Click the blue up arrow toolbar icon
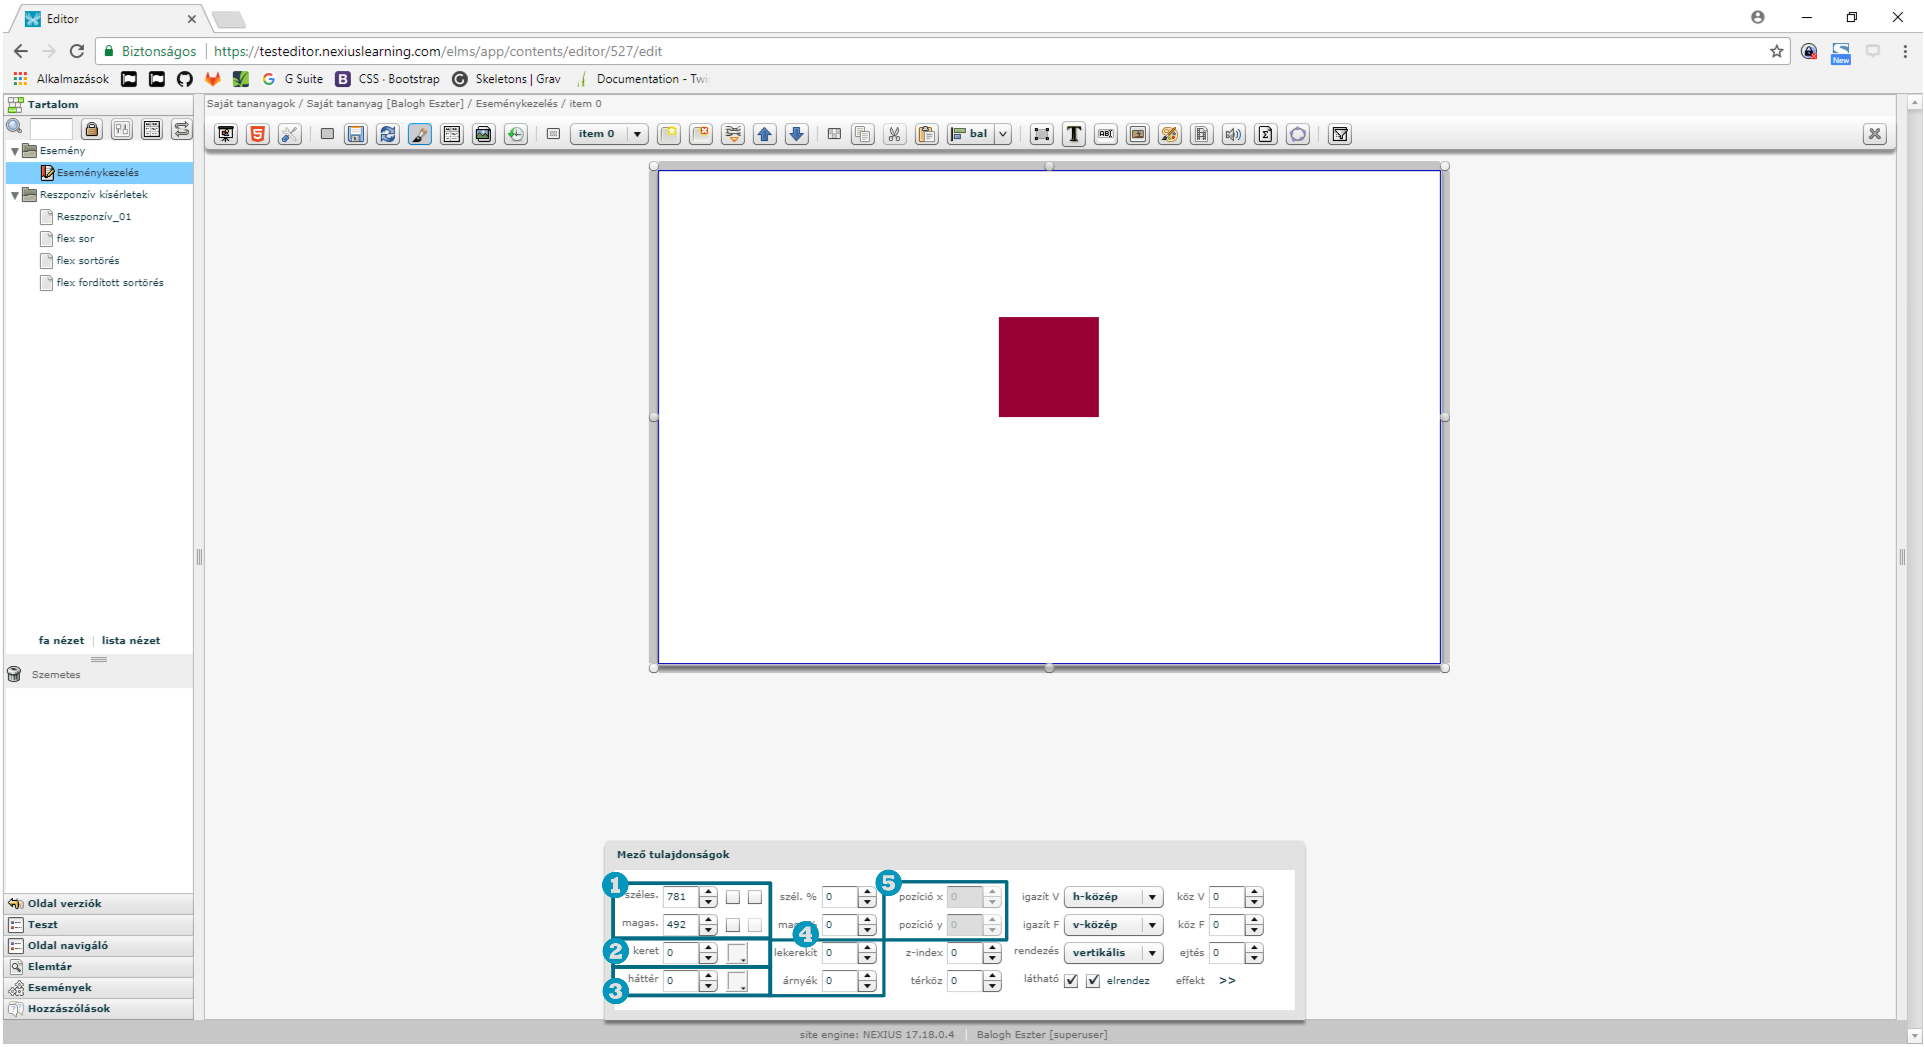Image resolution: width=1924 pixels, height=1047 pixels. tap(765, 134)
